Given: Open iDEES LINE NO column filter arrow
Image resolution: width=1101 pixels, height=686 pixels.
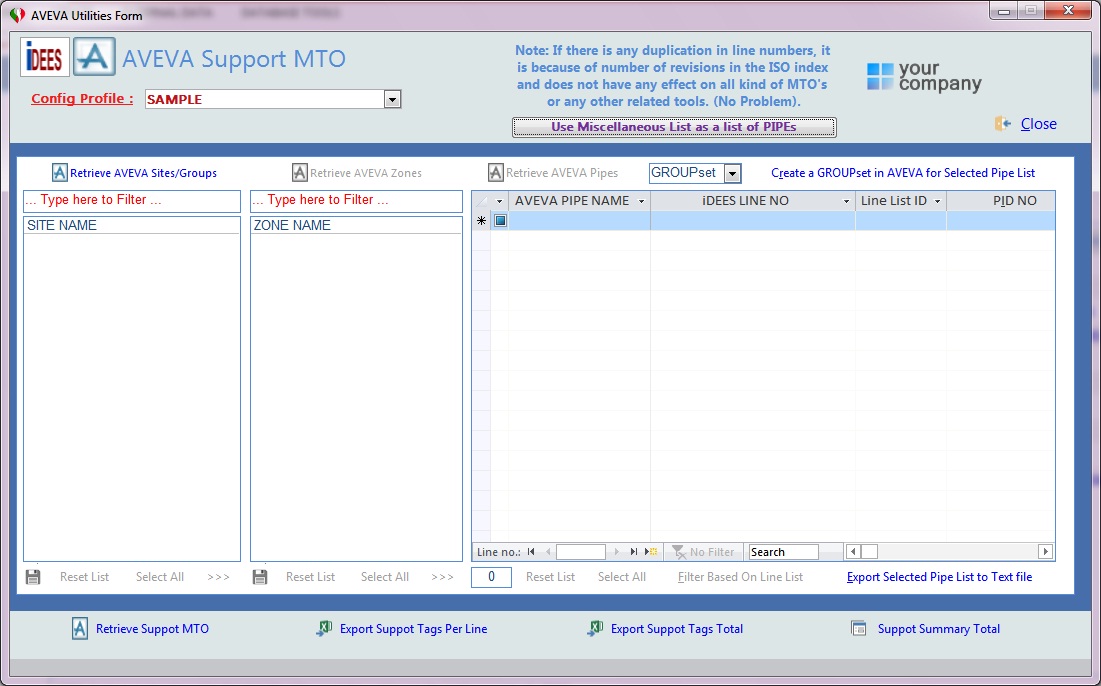Looking at the screenshot, I should (x=846, y=202).
